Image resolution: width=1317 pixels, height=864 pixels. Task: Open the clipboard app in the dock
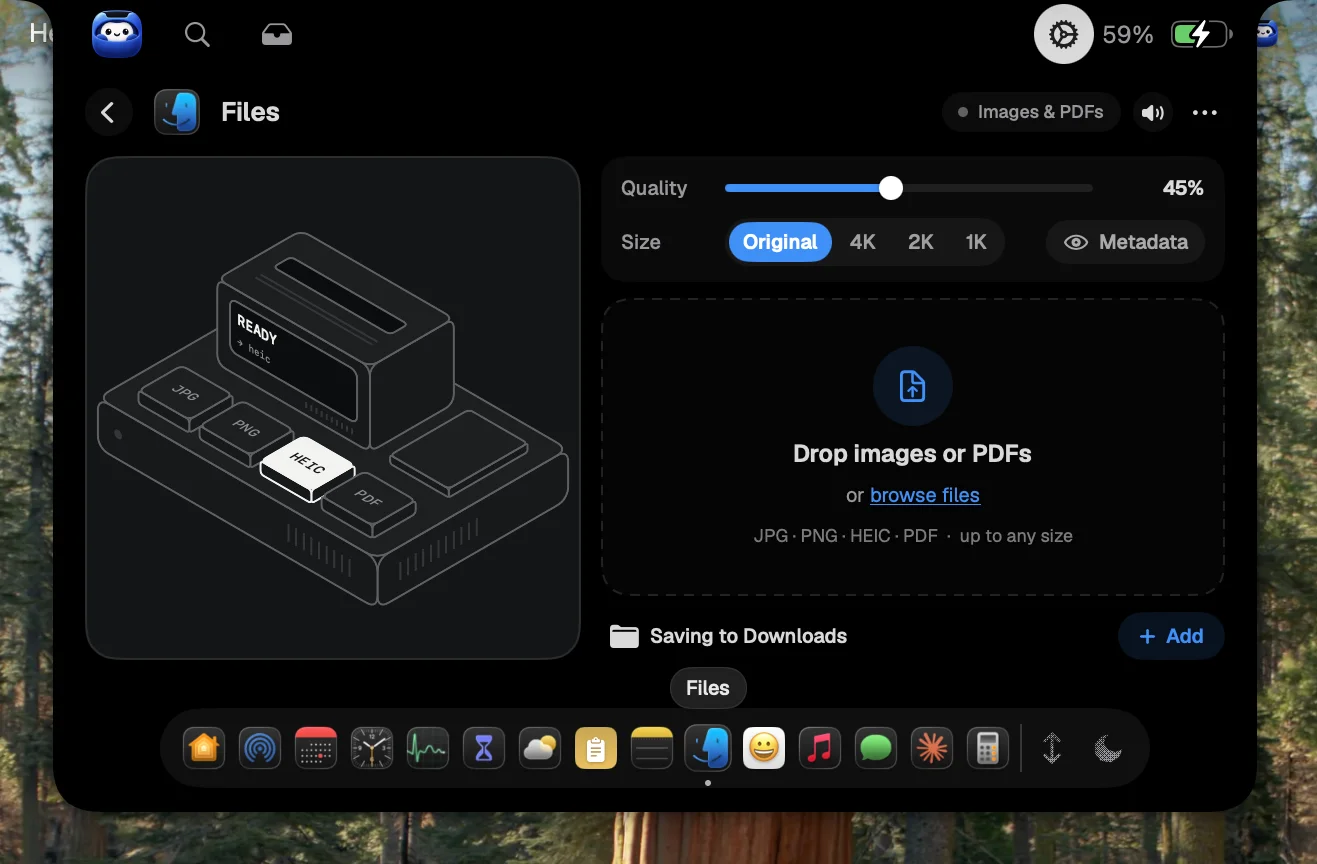click(x=596, y=748)
